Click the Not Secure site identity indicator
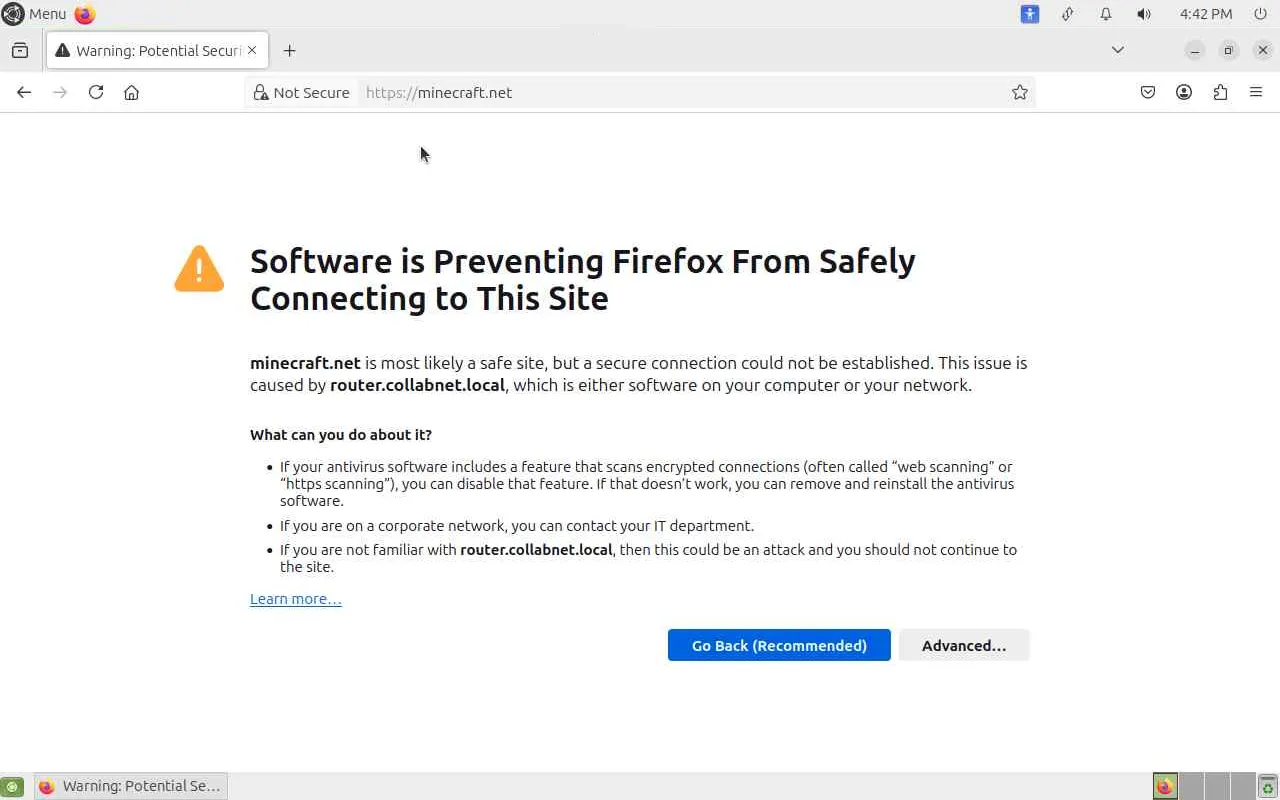Screen dimensions: 1280x800 click(x=301, y=92)
